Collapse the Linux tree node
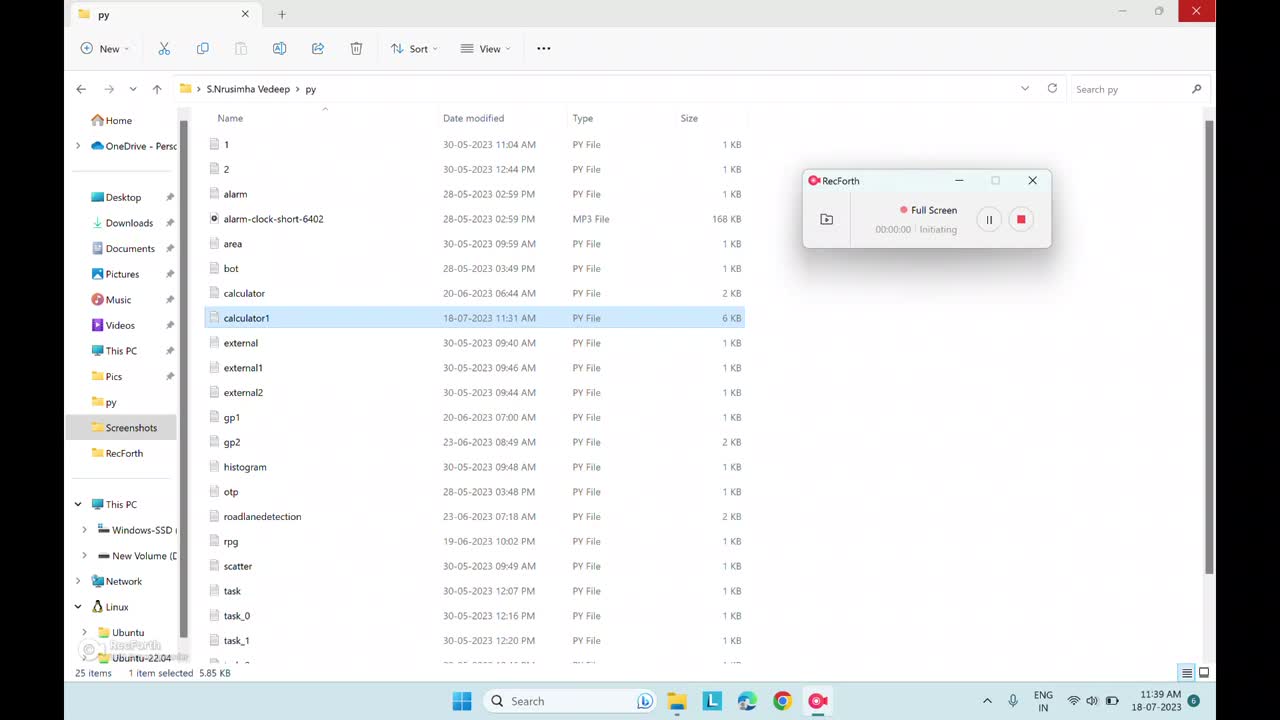The image size is (1280, 720). coord(78,607)
